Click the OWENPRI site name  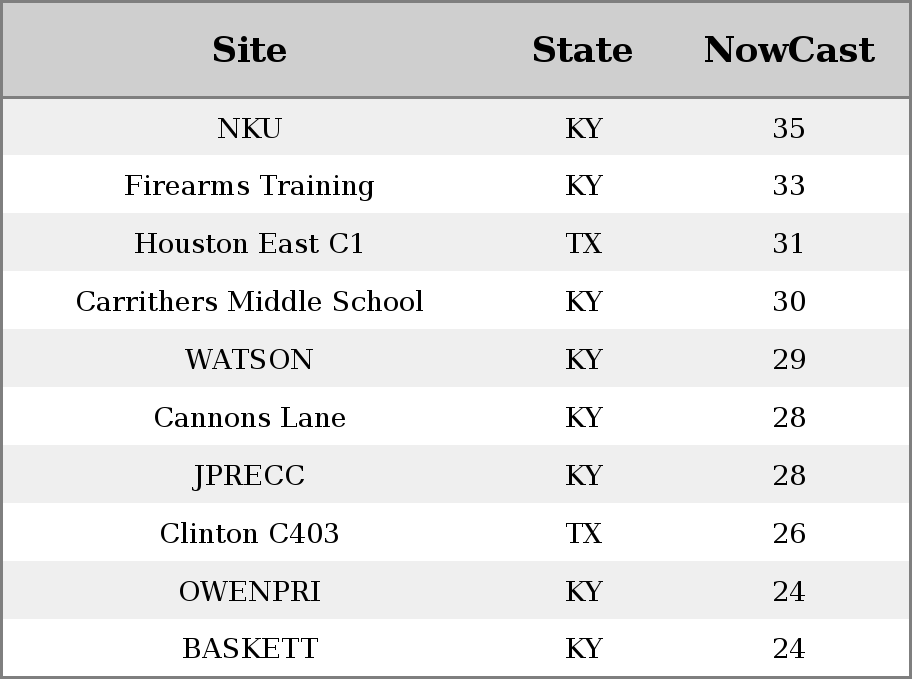click(x=249, y=591)
